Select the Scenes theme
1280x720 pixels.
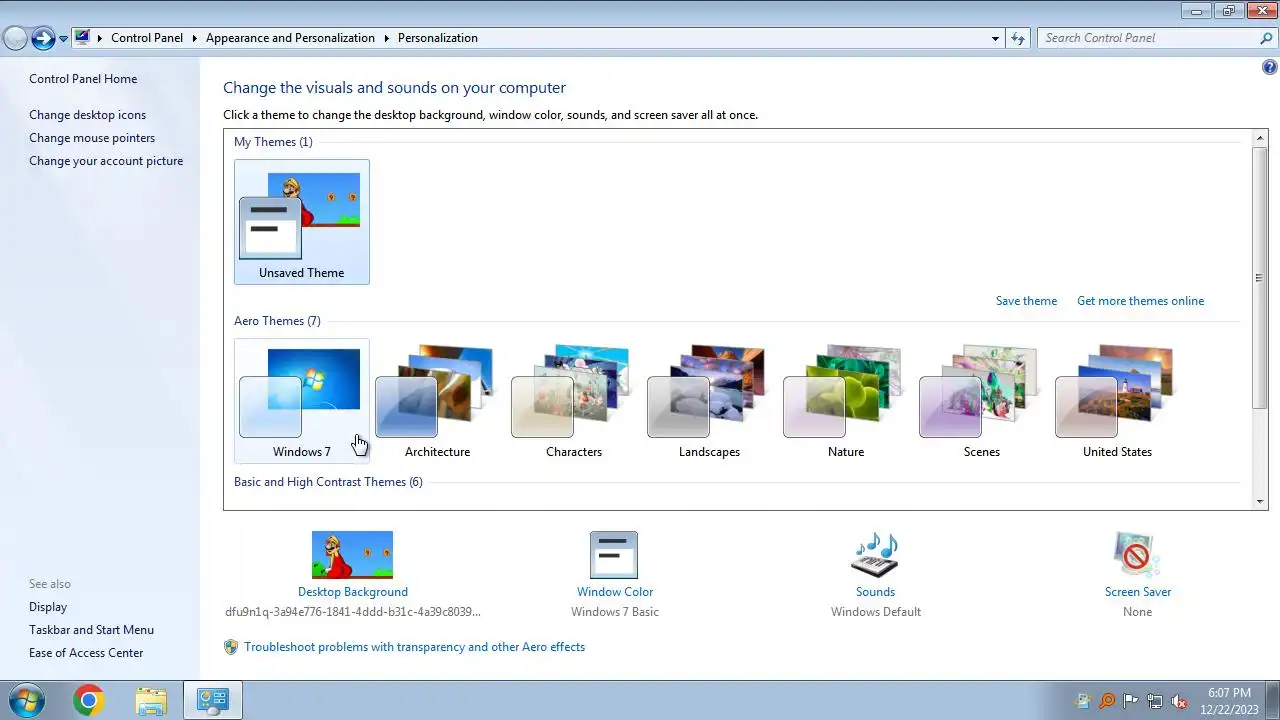(x=981, y=401)
